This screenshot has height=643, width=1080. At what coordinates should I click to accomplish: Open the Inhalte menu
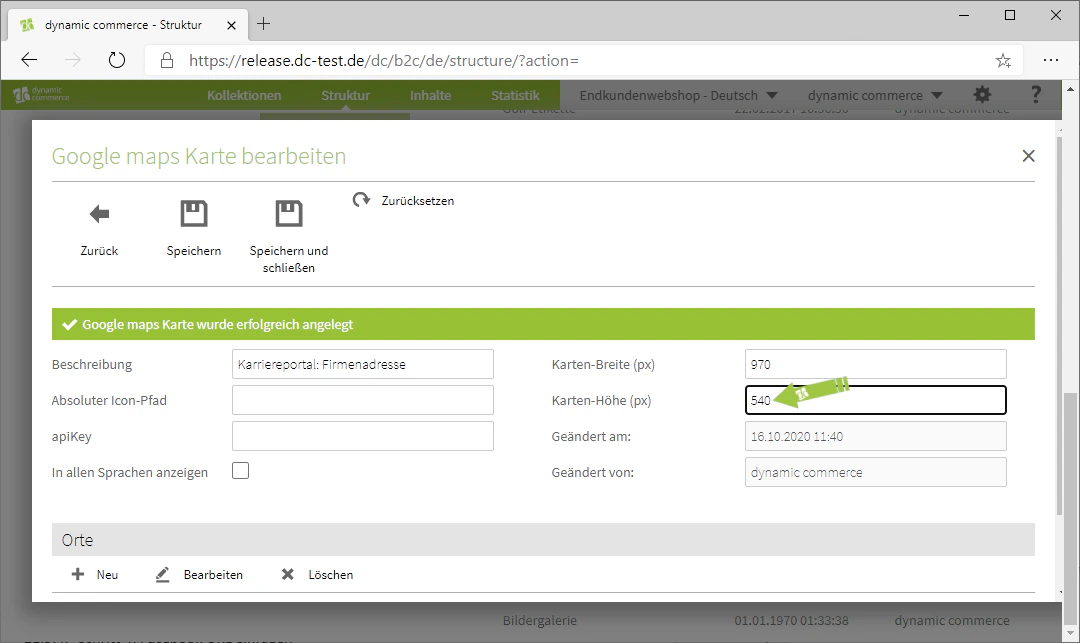pyautogui.click(x=430, y=96)
